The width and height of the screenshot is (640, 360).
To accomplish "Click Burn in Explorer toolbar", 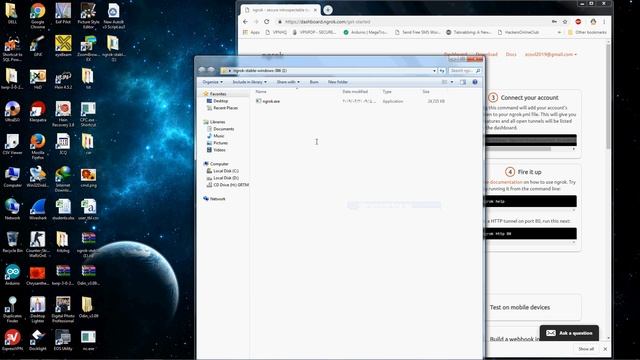I will (314, 82).
